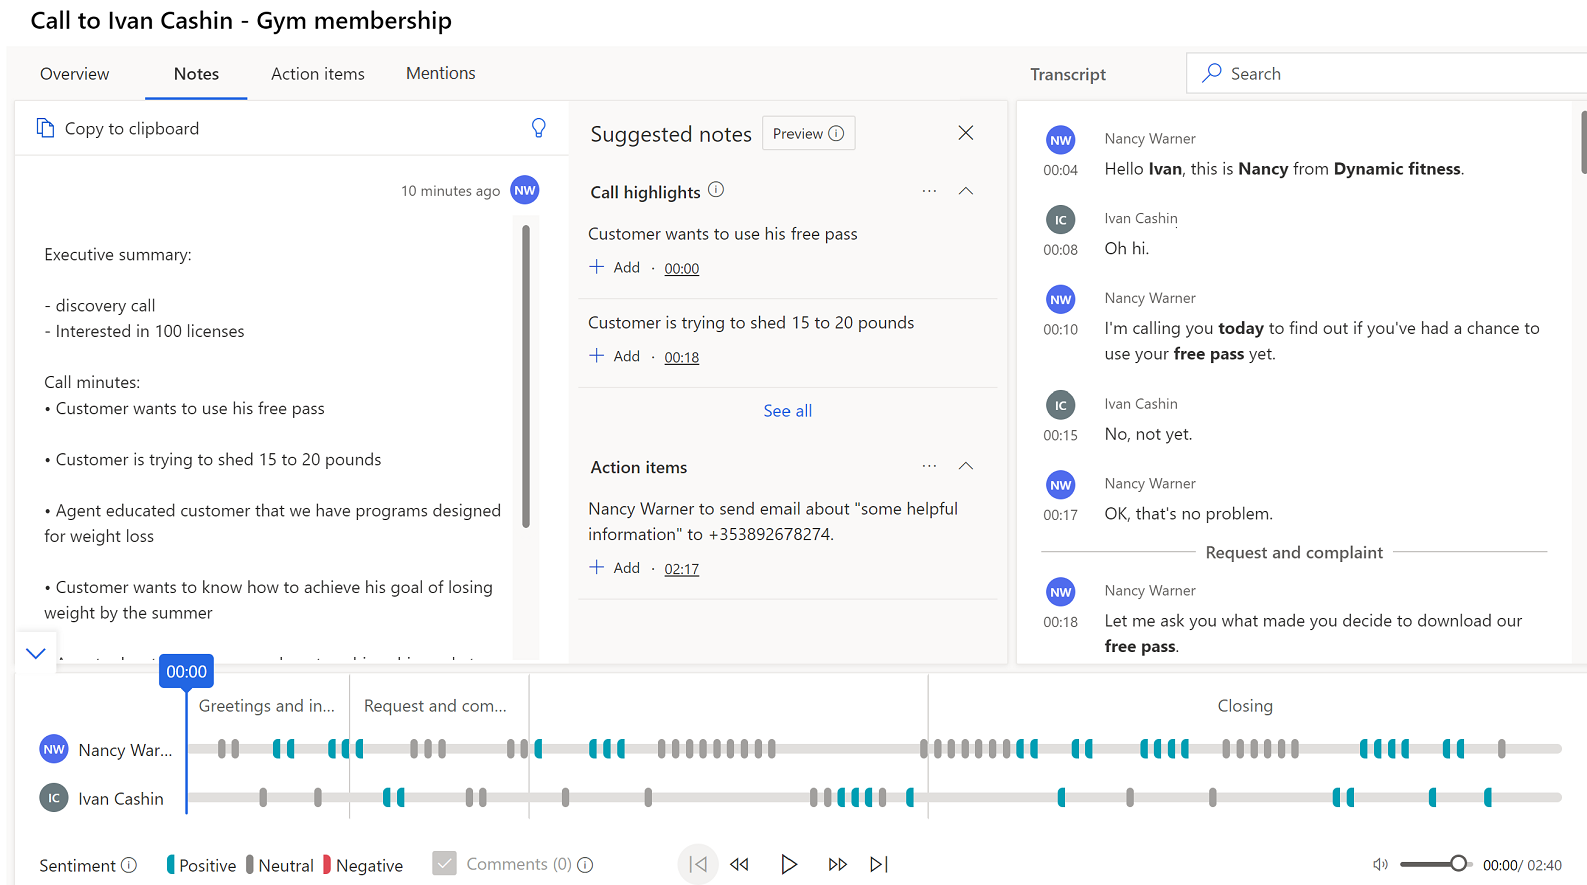Open the Action items tab
The width and height of the screenshot is (1587, 885).
(318, 74)
